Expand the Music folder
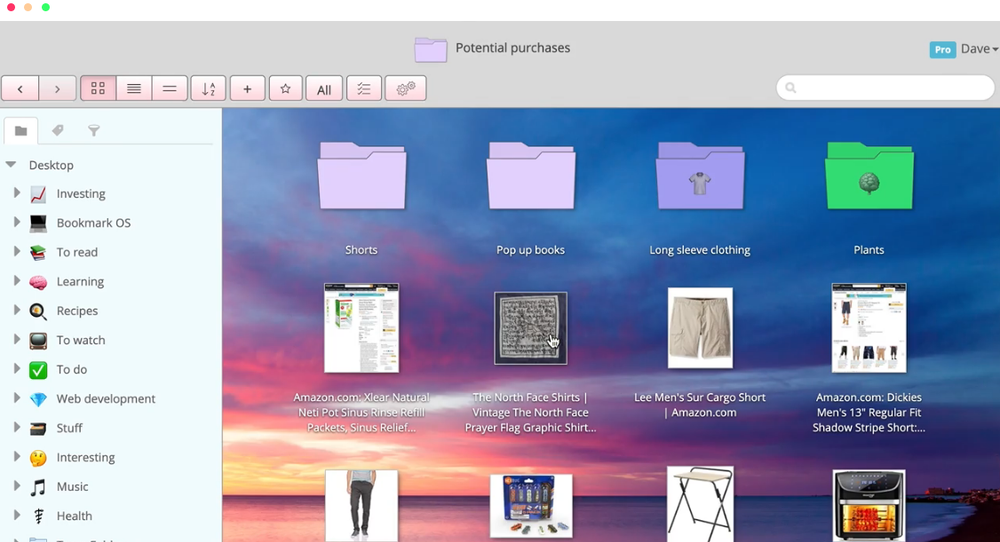 point(17,486)
